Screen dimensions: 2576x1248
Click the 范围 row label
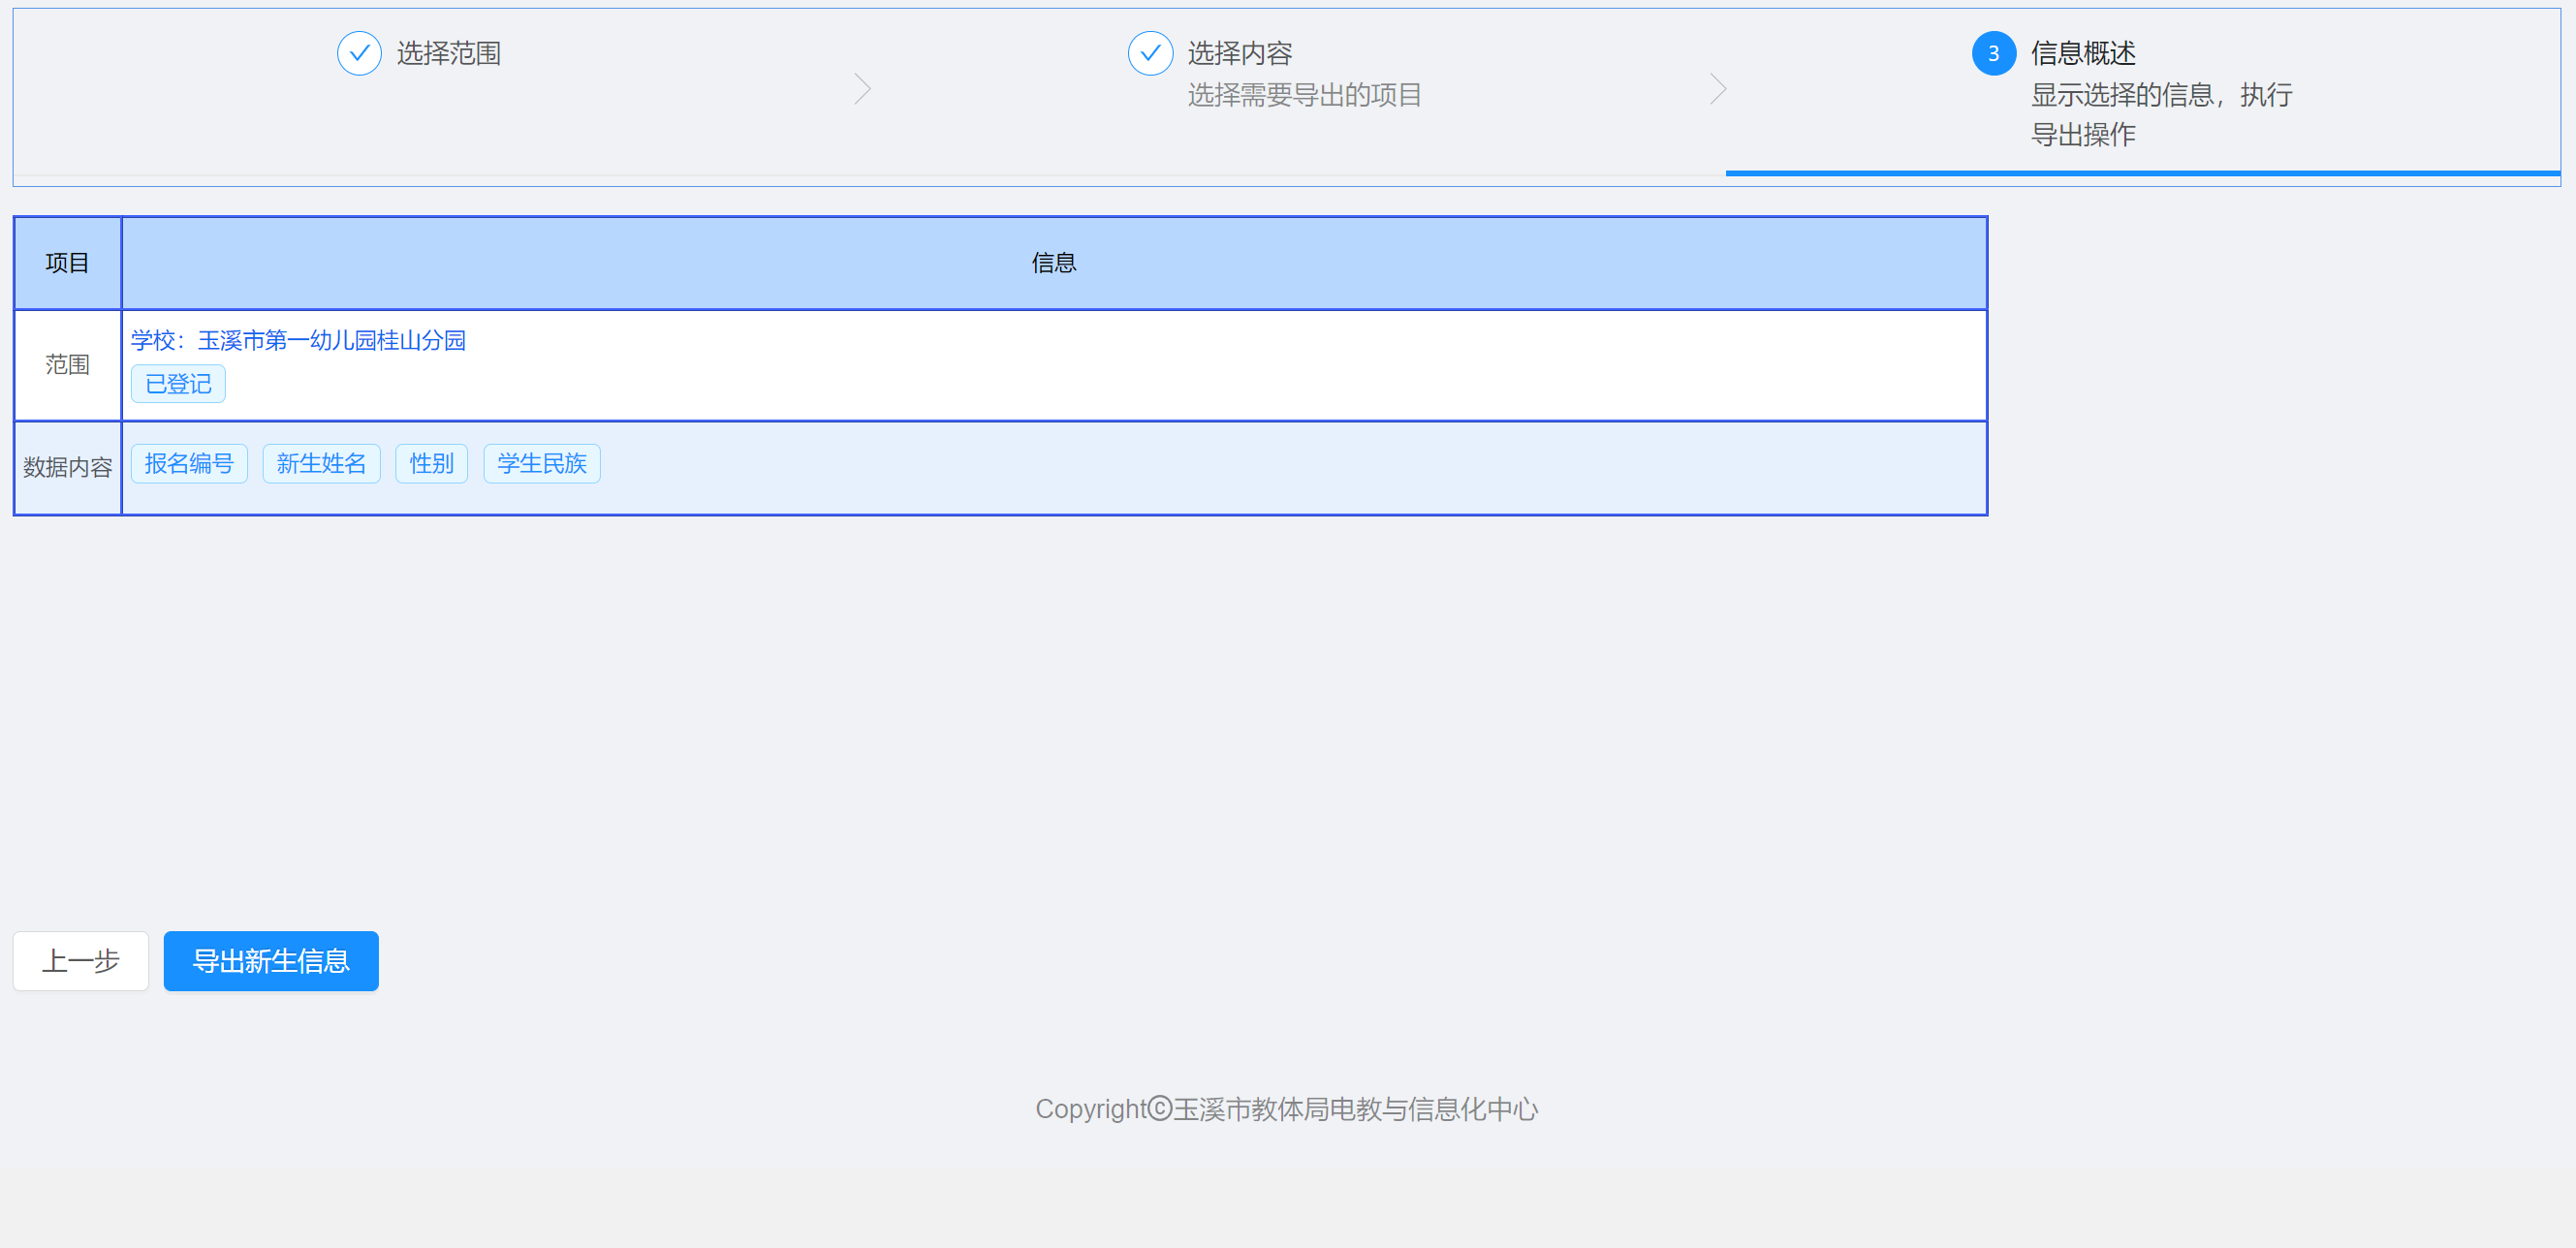(67, 365)
